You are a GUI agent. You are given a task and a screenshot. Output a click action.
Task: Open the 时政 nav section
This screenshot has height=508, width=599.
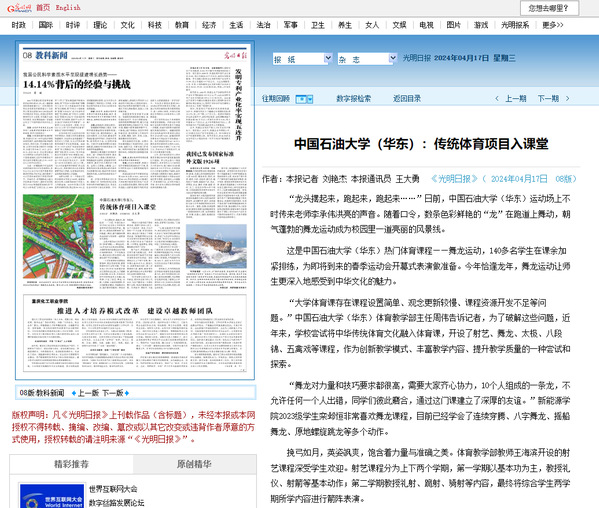(18, 25)
